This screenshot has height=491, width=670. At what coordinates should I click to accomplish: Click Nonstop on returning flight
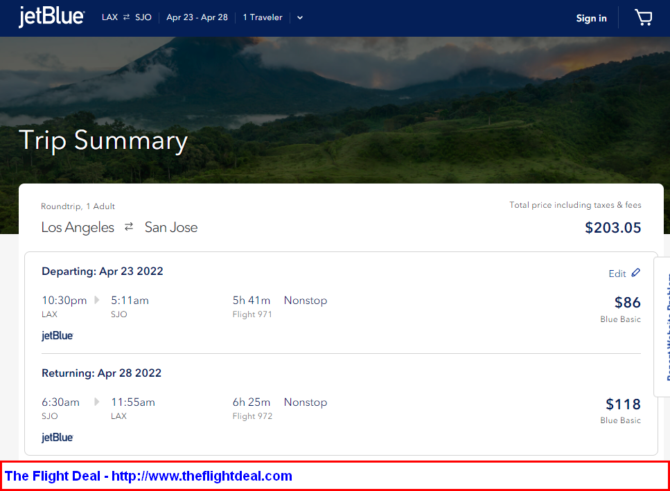pos(306,402)
